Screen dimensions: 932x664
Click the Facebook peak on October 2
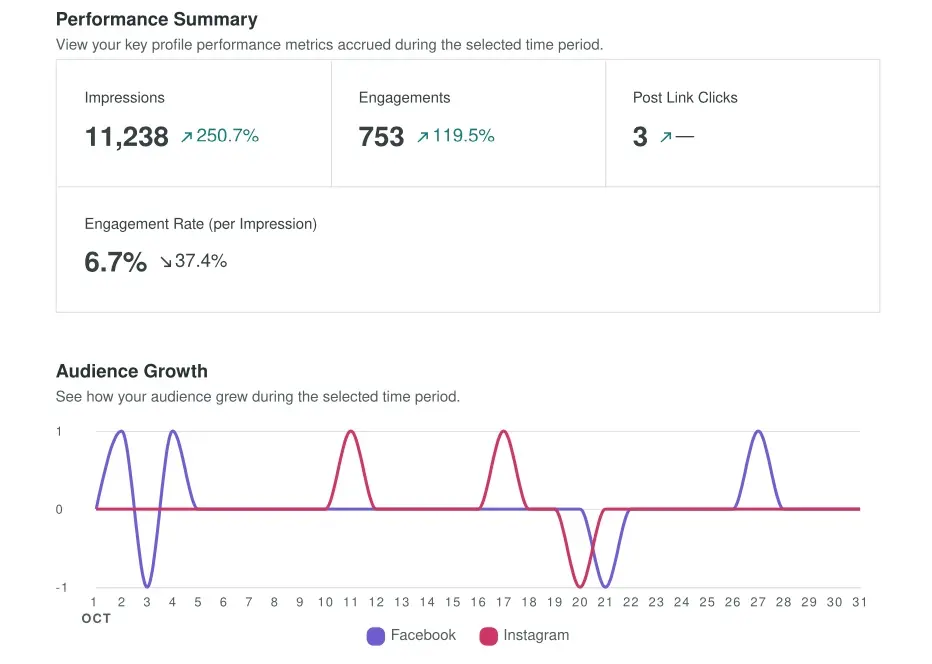click(121, 432)
